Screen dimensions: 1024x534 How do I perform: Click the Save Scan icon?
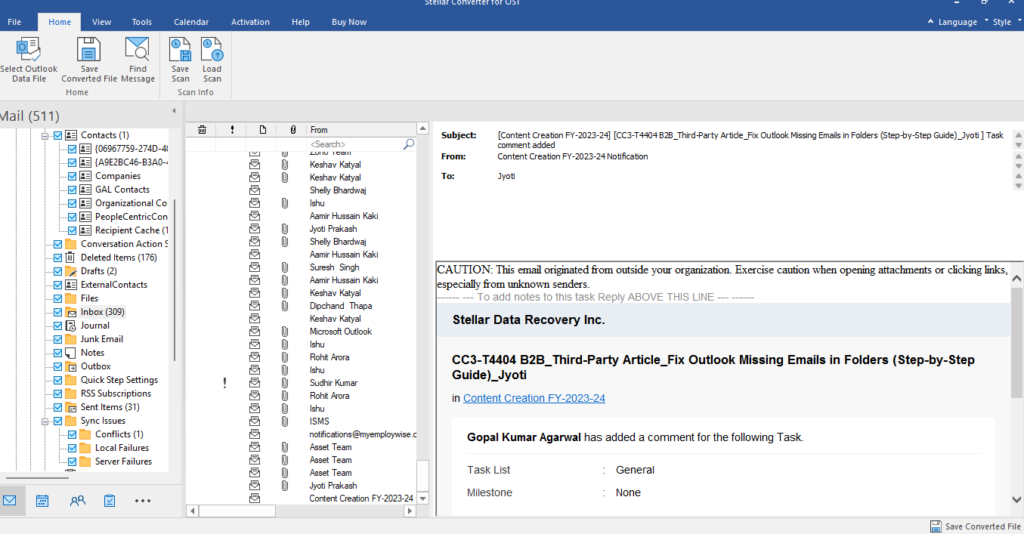(x=180, y=50)
